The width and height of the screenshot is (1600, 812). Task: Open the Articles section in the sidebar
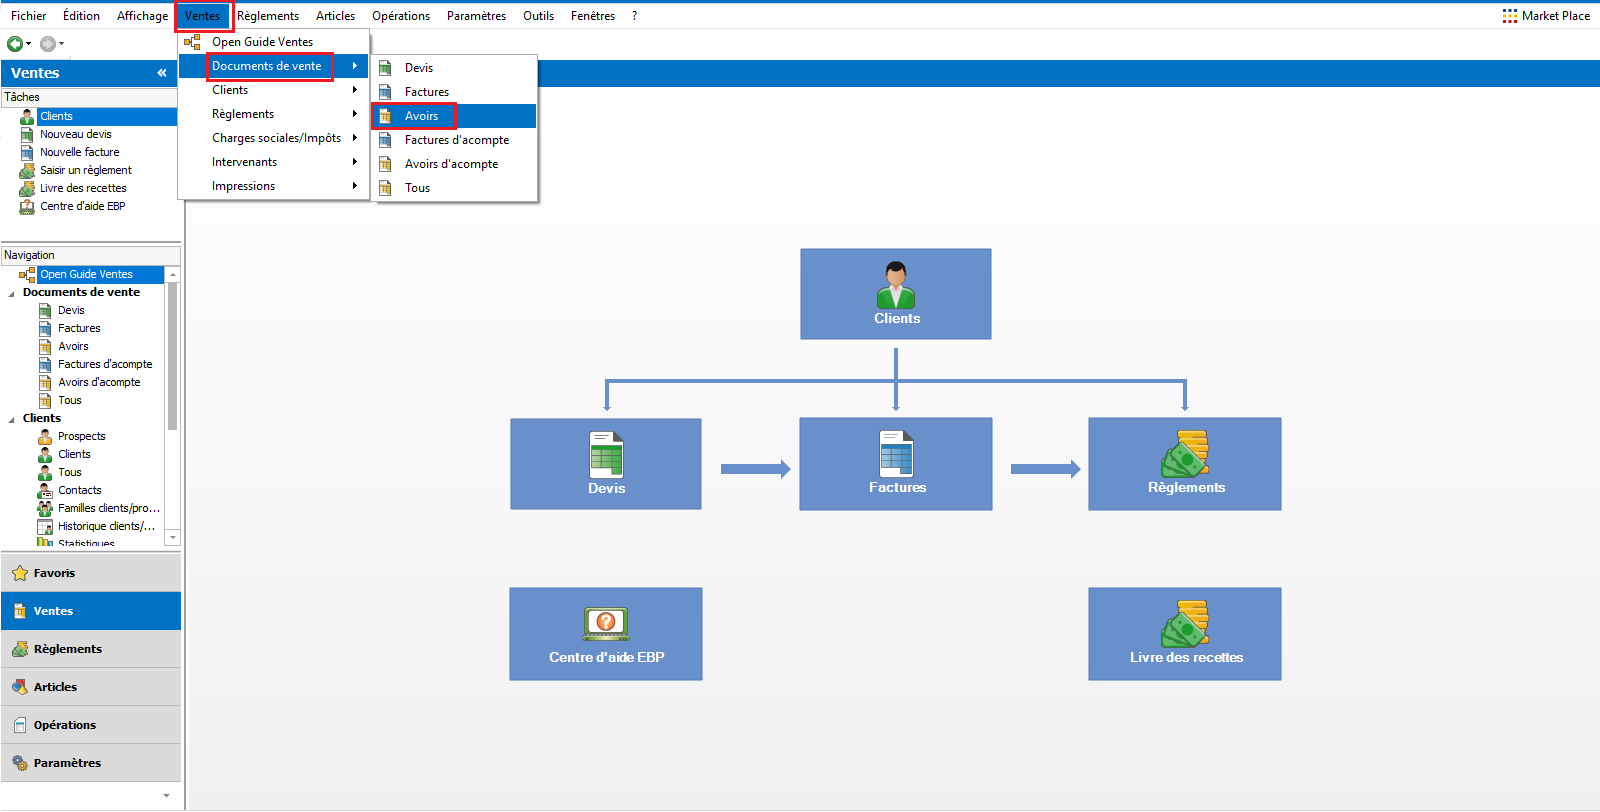tap(91, 687)
